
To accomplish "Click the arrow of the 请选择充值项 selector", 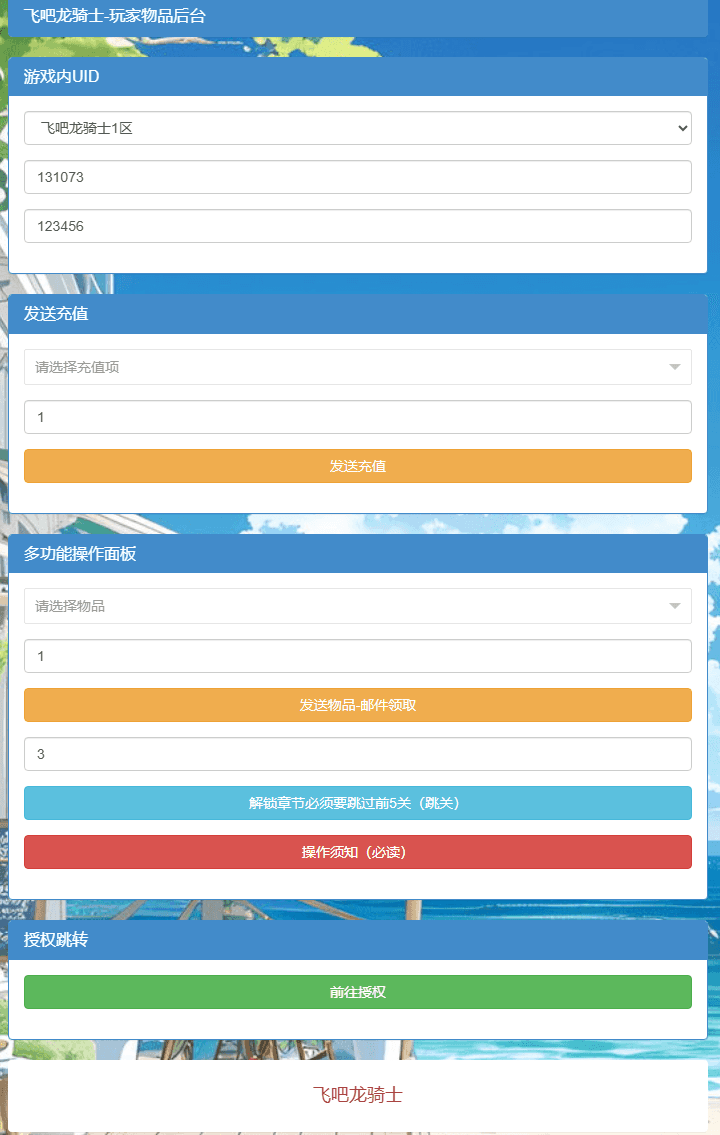I will coord(674,367).
